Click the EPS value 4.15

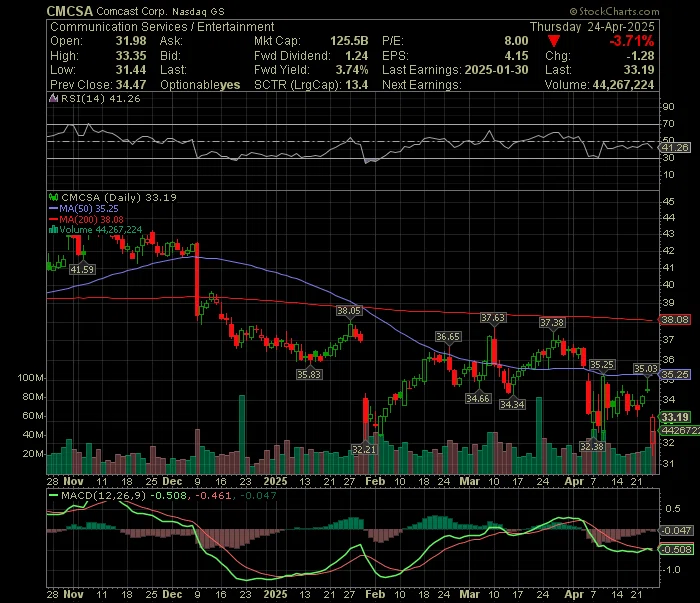(x=516, y=56)
